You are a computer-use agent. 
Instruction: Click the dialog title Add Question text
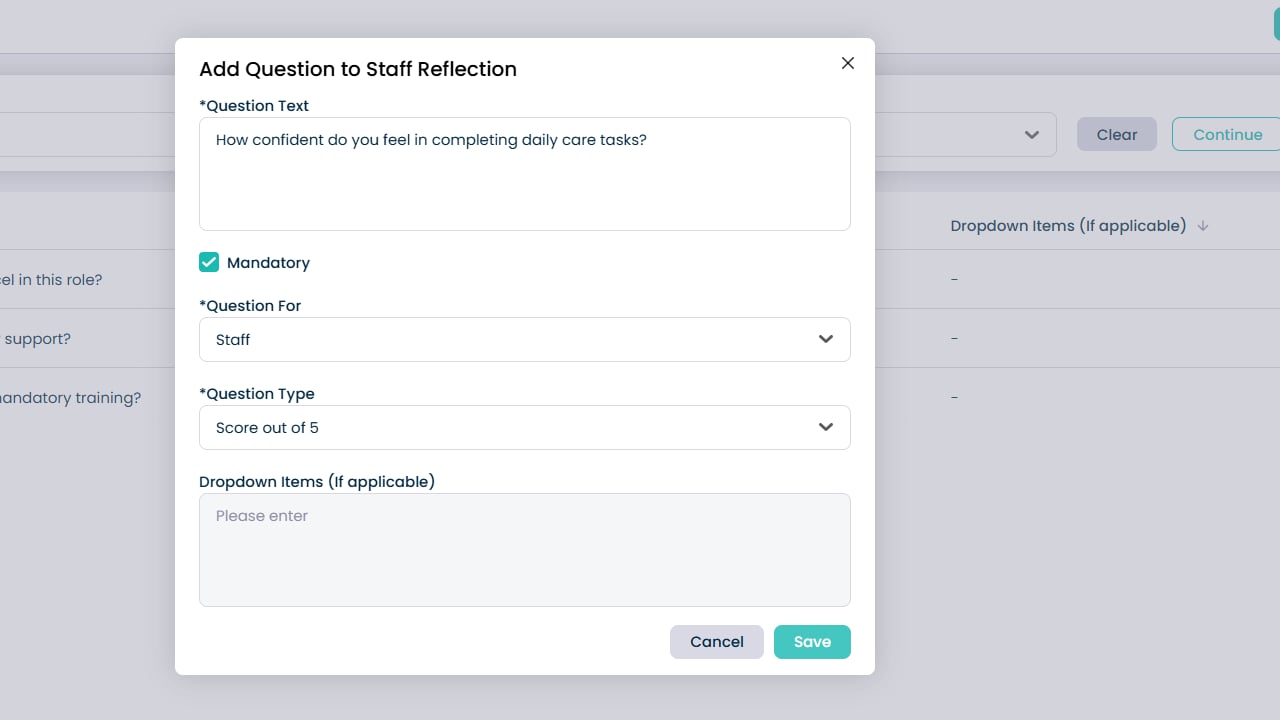[358, 69]
